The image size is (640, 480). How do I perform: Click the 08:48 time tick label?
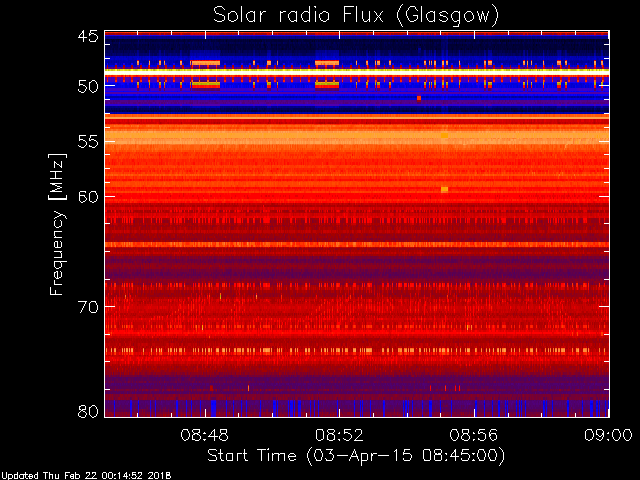204,435
